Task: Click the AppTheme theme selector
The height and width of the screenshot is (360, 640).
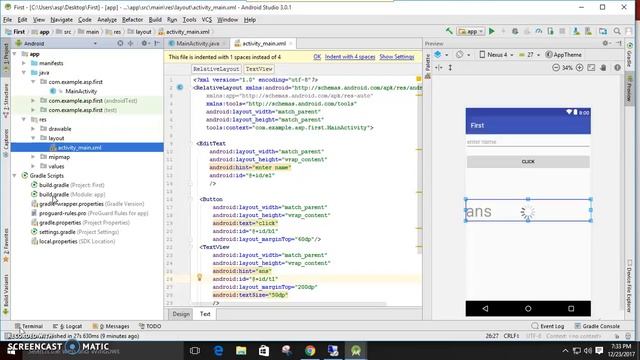Action: [x=564, y=54]
